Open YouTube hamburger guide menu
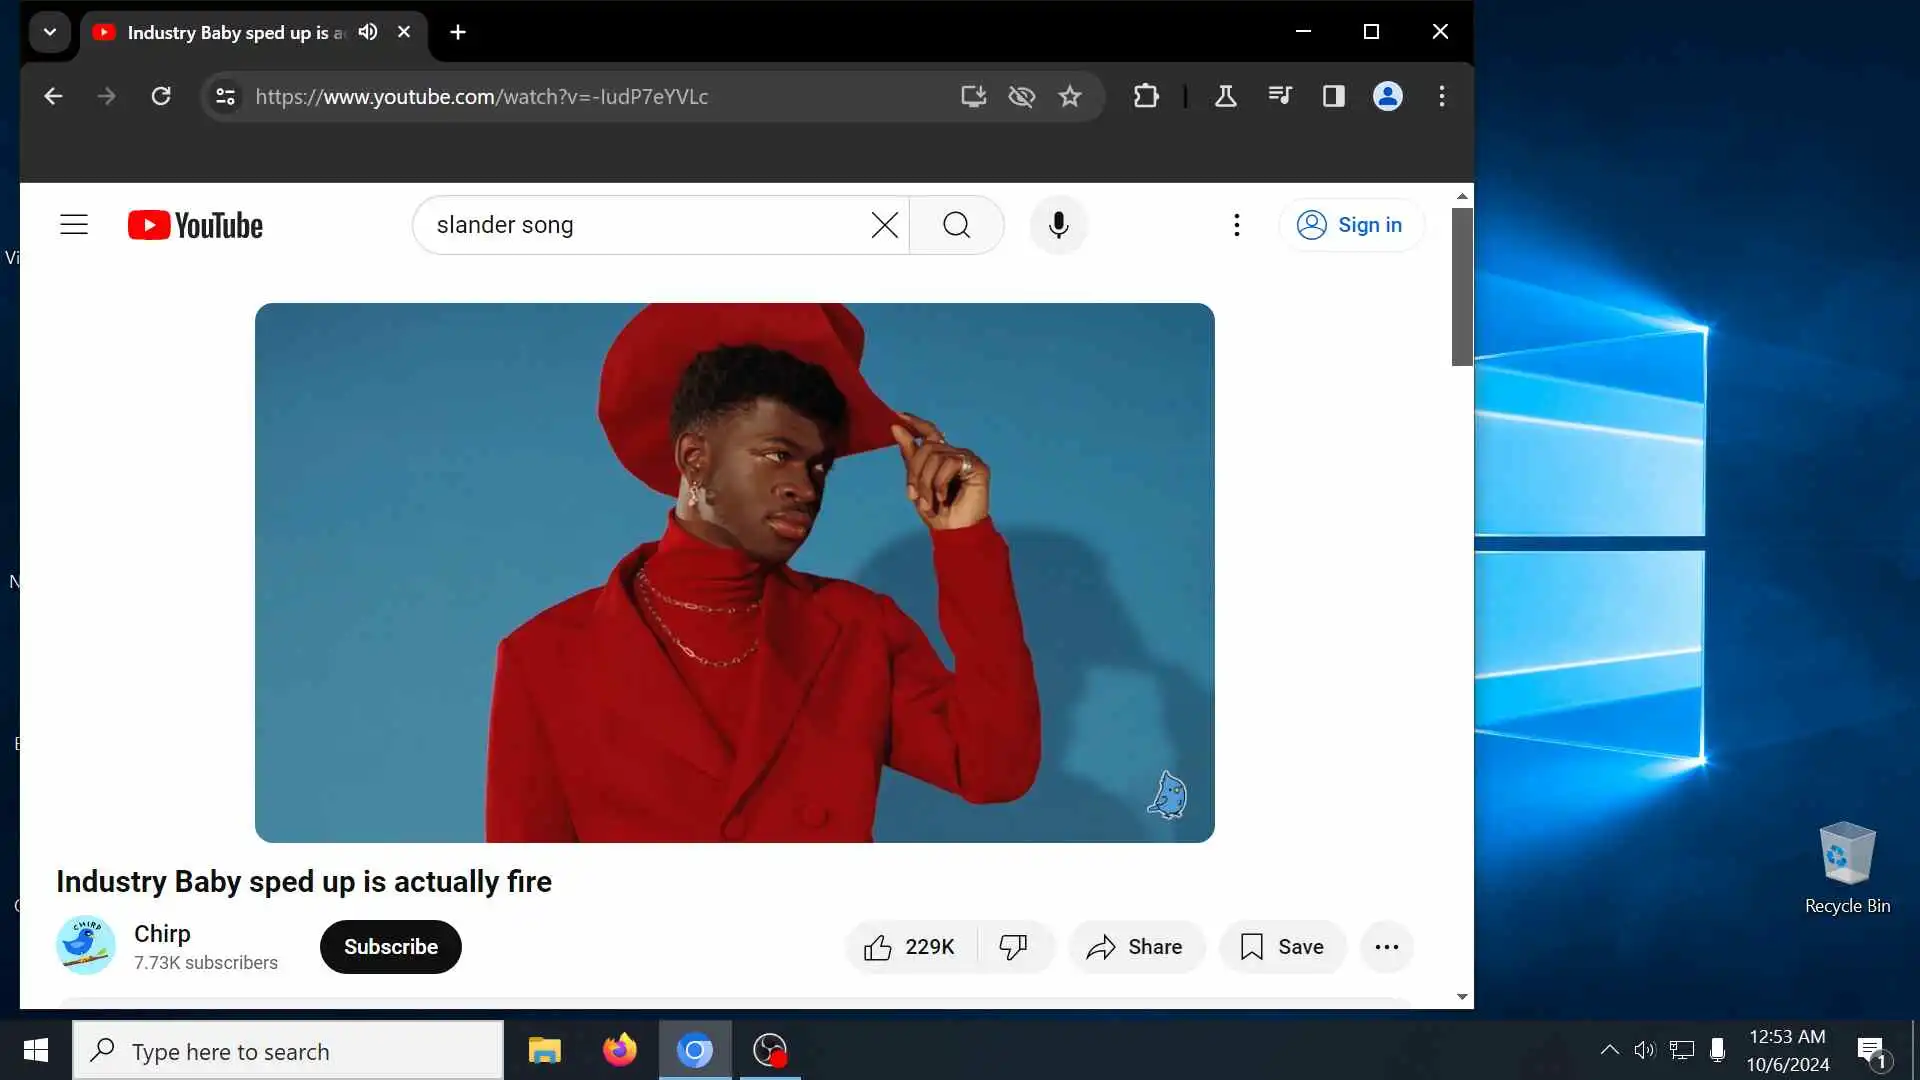This screenshot has height=1080, width=1920. click(x=74, y=225)
